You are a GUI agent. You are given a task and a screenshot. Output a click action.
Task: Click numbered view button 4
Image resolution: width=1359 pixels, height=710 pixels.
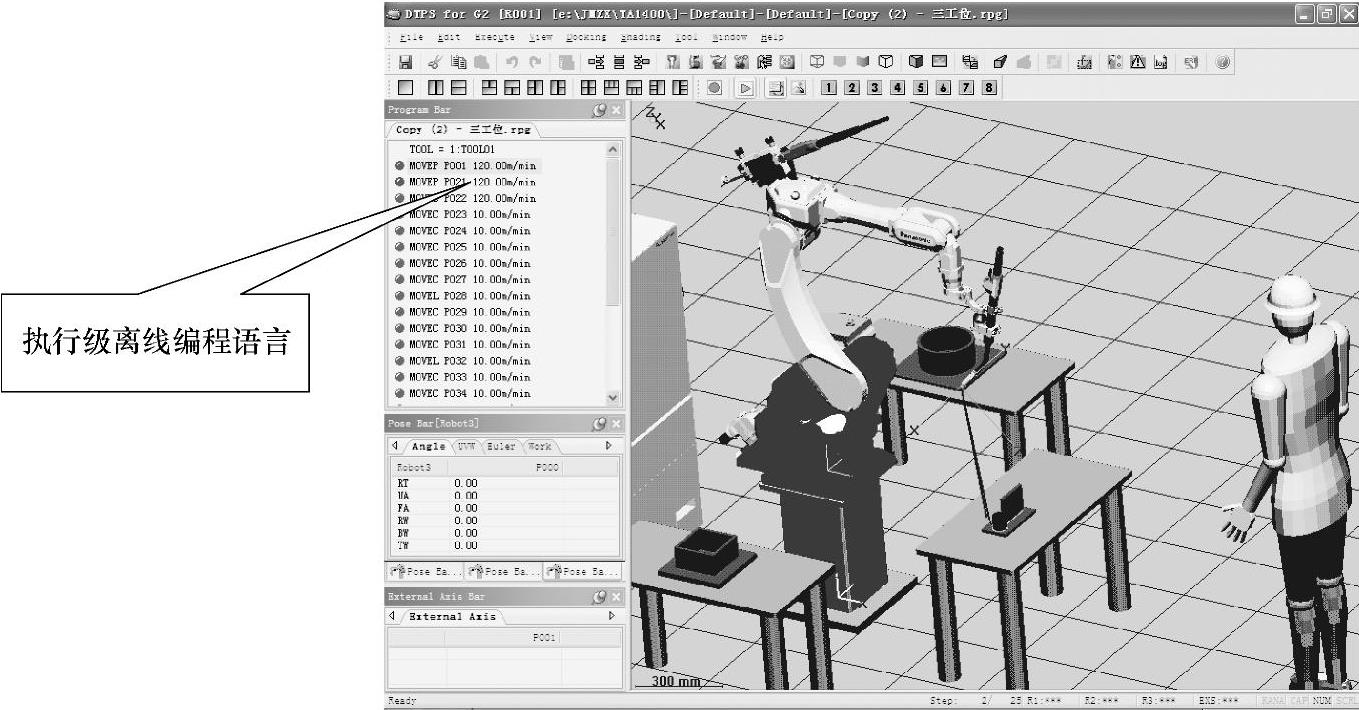[898, 88]
